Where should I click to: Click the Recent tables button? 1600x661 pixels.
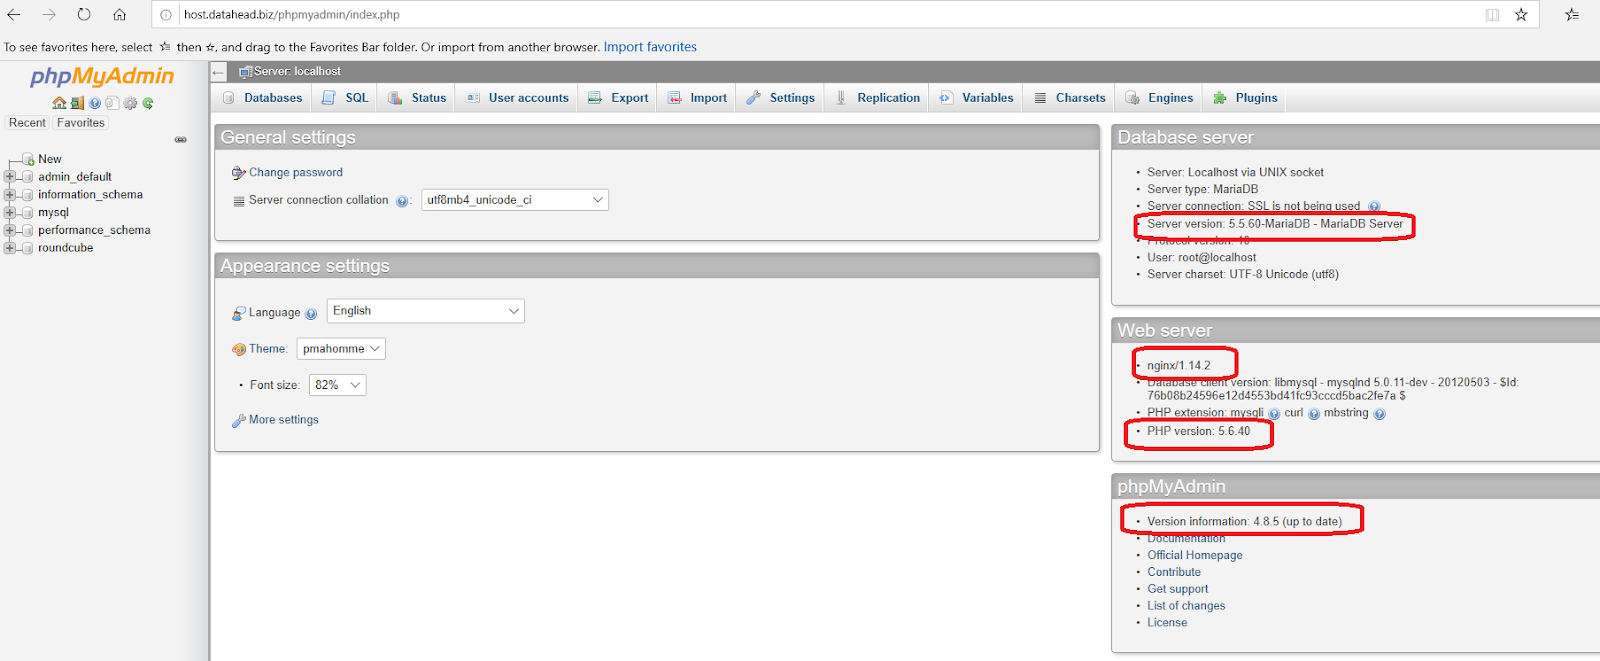pos(27,123)
